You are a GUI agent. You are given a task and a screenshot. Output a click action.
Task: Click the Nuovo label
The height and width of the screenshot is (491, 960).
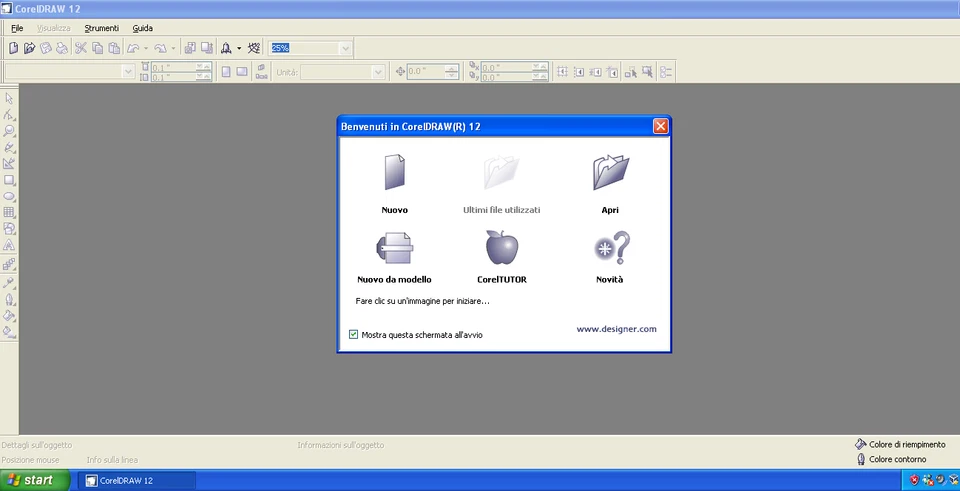(394, 210)
